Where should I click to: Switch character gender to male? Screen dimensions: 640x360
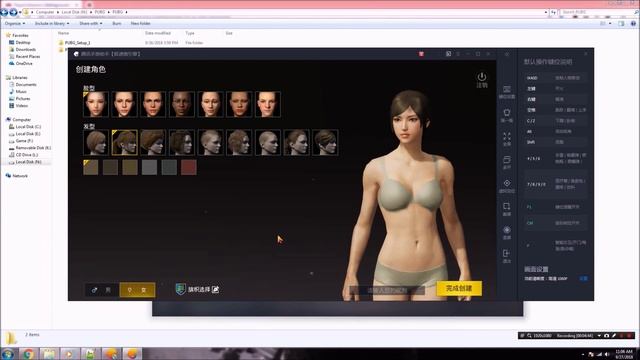pos(102,290)
